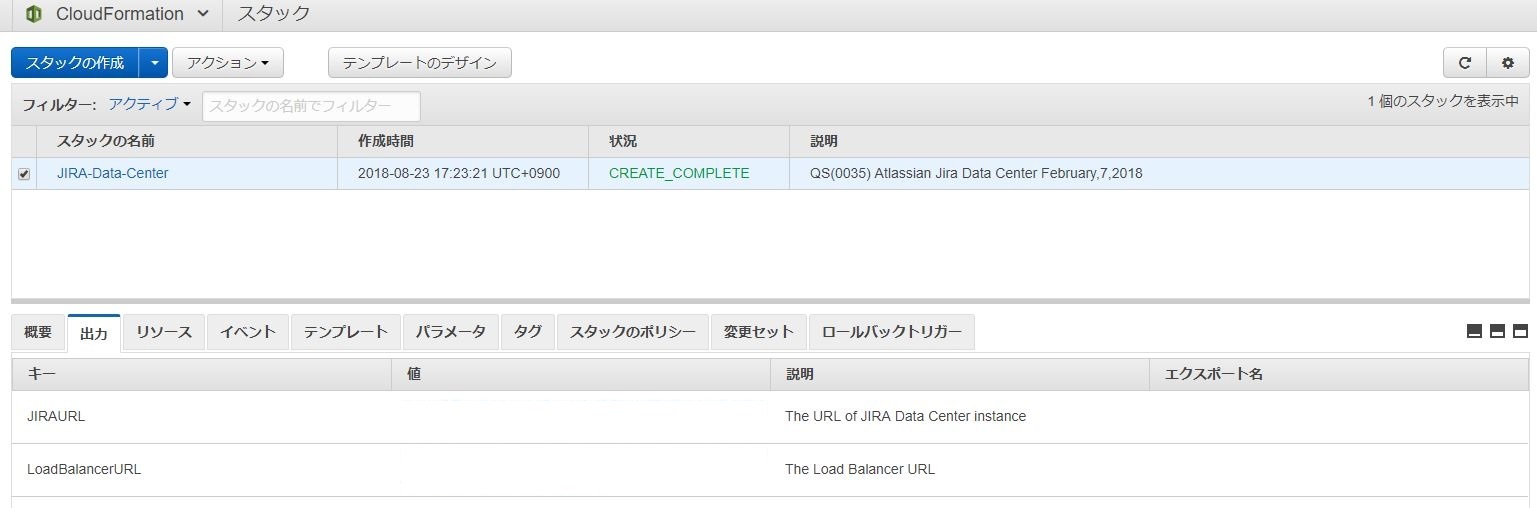The image size is (1537, 508).
Task: Select the LoadBalancerURL output key
Action: coord(84,469)
